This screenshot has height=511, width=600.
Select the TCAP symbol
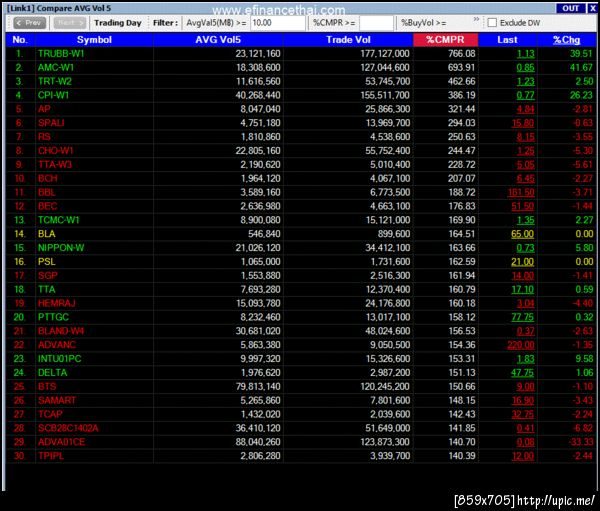tap(50, 415)
